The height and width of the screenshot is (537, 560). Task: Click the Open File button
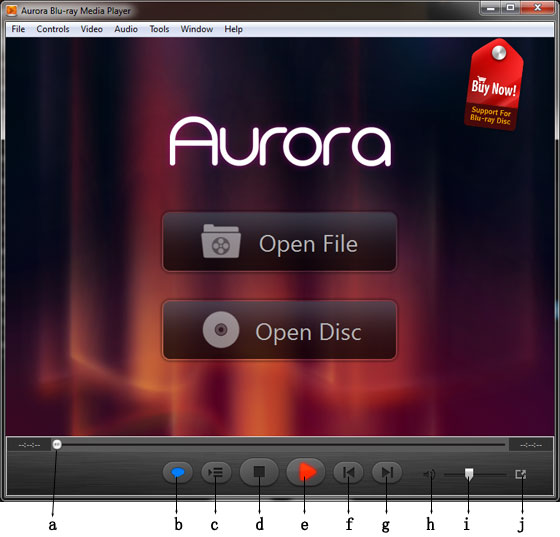(279, 242)
